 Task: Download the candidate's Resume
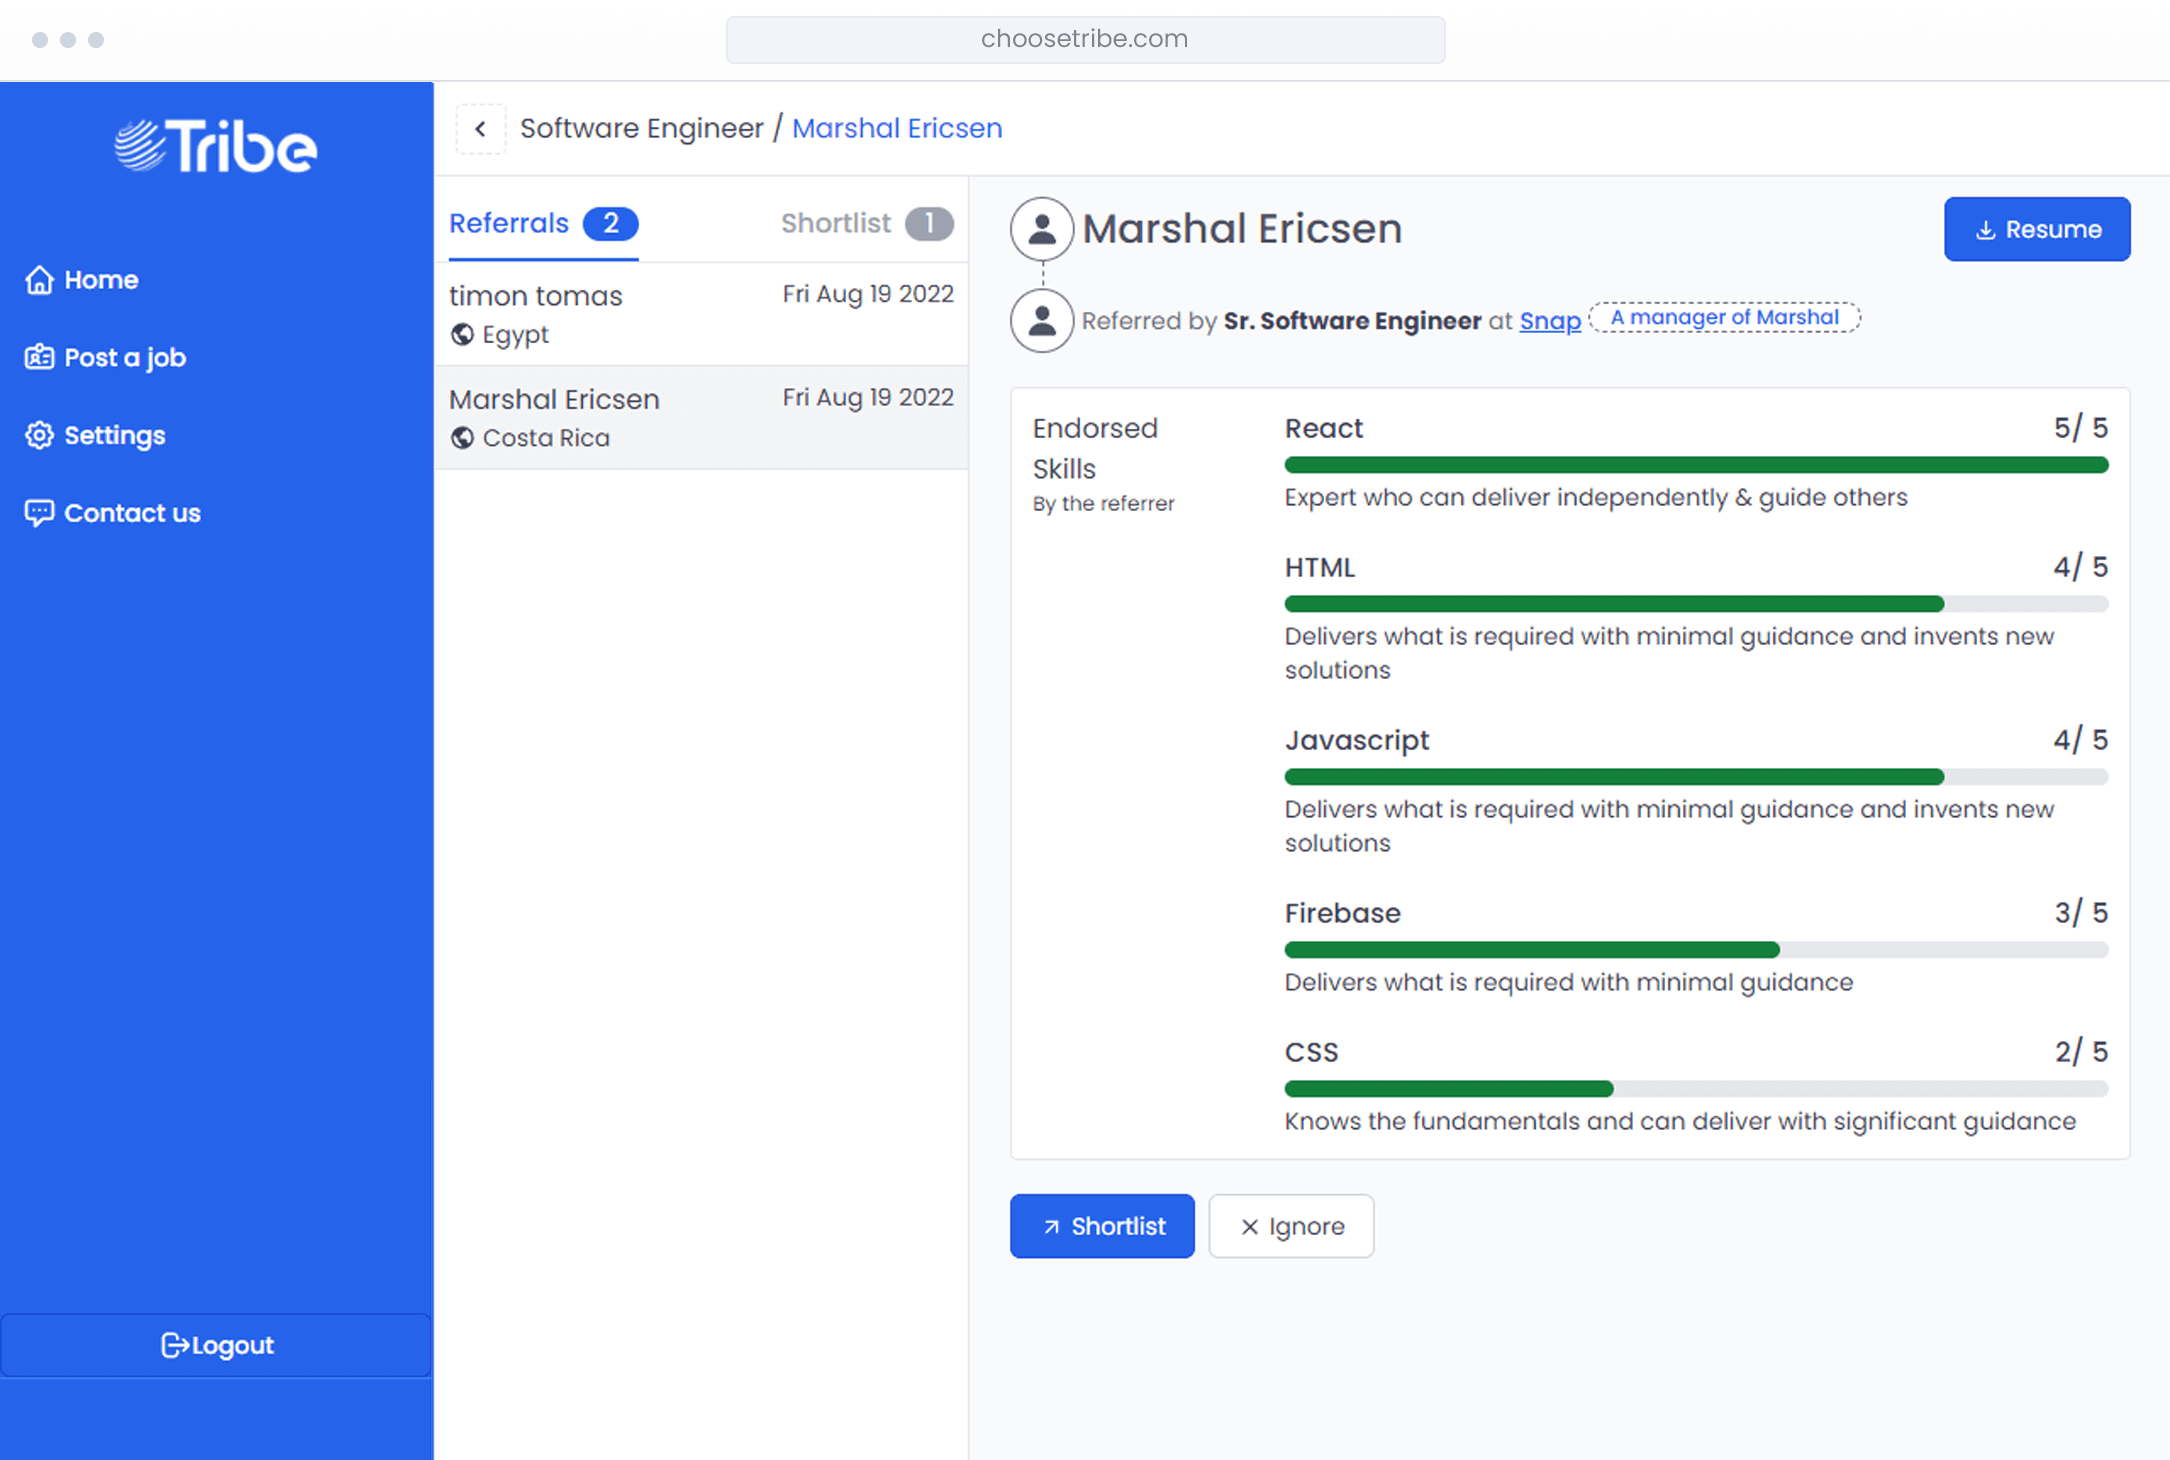[2036, 229]
